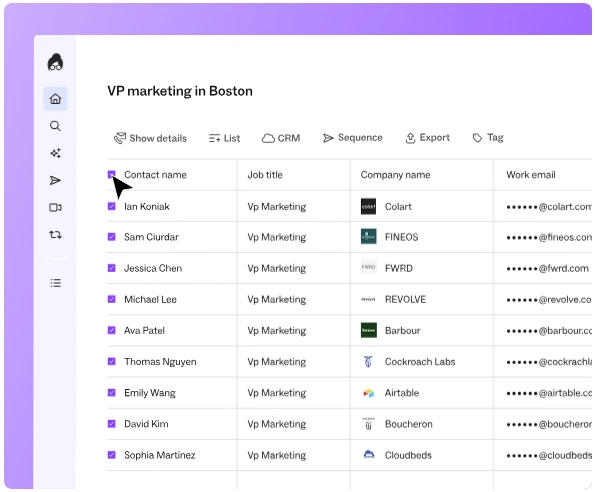The image size is (596, 492).
Task: Click the Lusha mascot logo in sidebar
Action: [55, 62]
